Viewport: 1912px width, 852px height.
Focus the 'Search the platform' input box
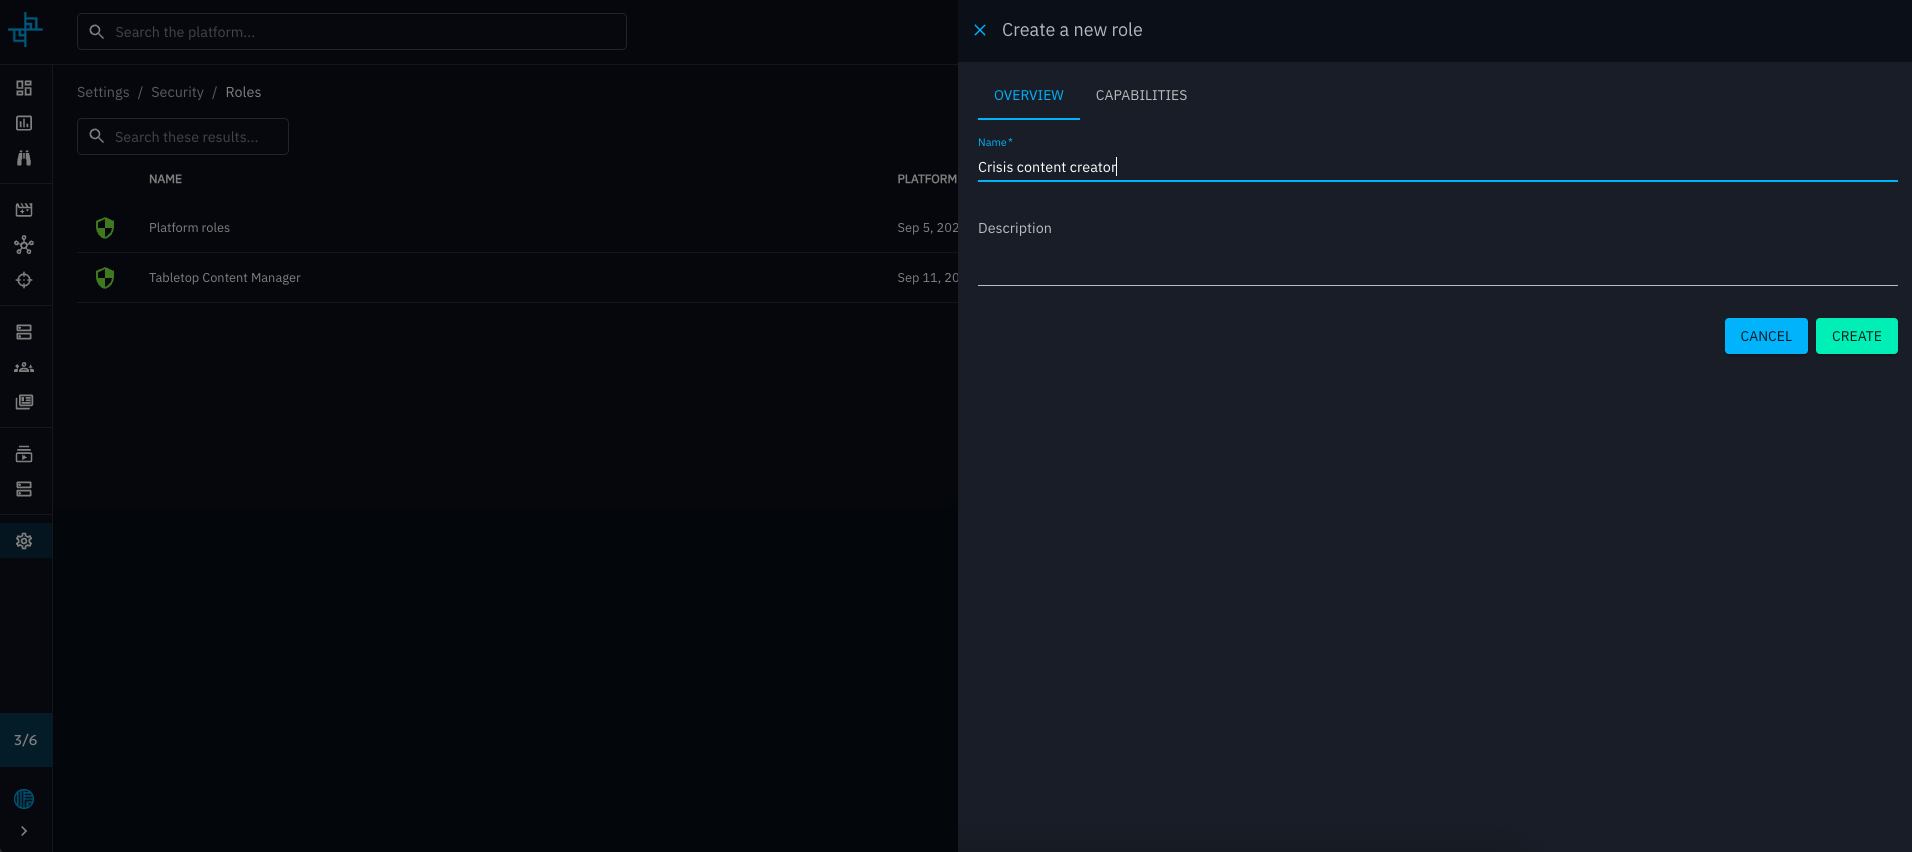point(352,32)
